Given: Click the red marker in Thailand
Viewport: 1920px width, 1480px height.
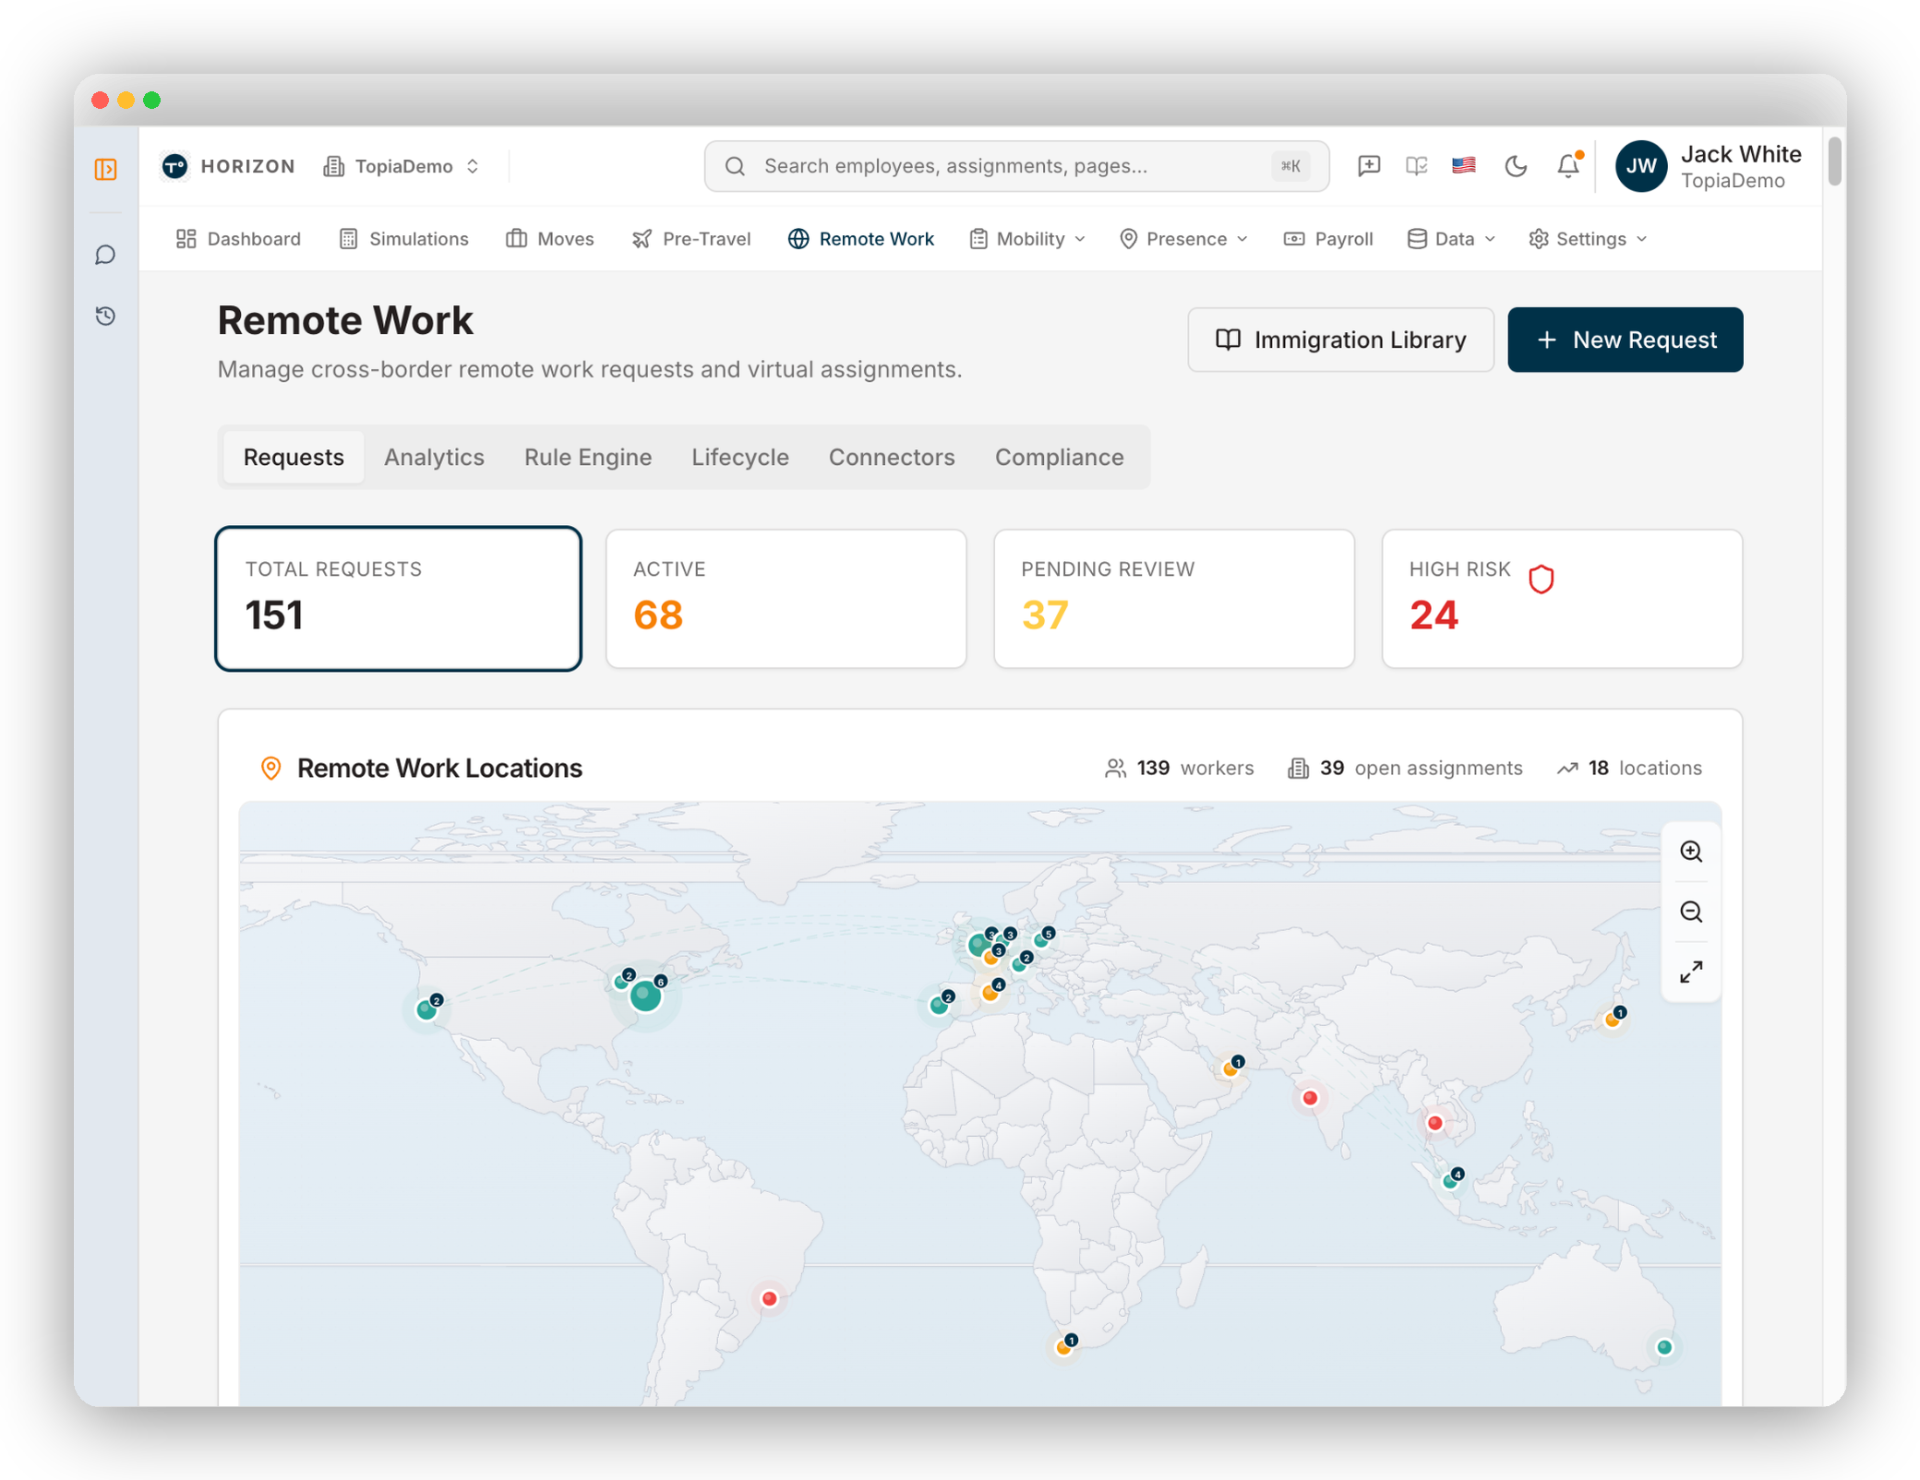Looking at the screenshot, I should tap(1435, 1123).
